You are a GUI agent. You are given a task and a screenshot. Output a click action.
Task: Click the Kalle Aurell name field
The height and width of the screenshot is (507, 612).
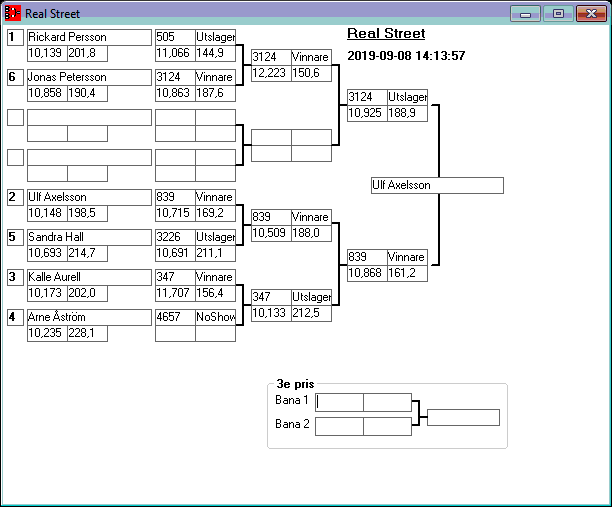(x=89, y=277)
